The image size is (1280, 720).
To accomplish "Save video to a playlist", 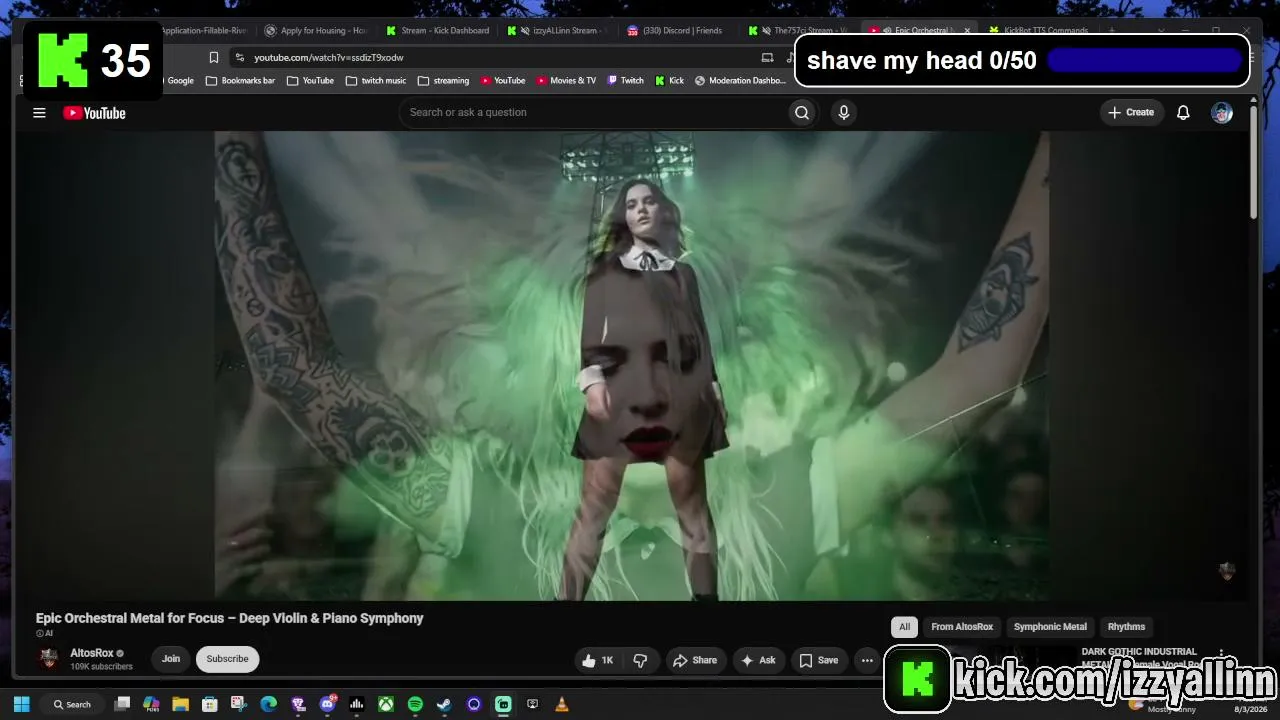I will pos(818,660).
